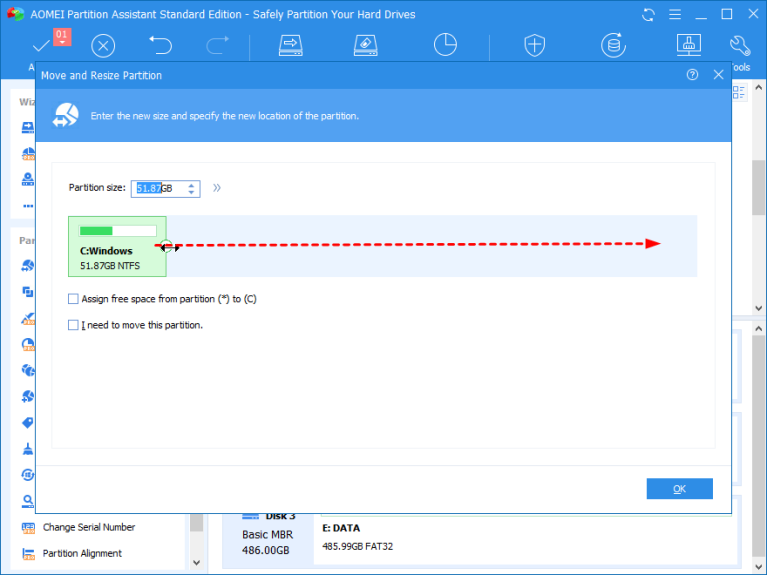
Task: Click the overlapping-squares copy sidebar icon
Action: coord(28,292)
